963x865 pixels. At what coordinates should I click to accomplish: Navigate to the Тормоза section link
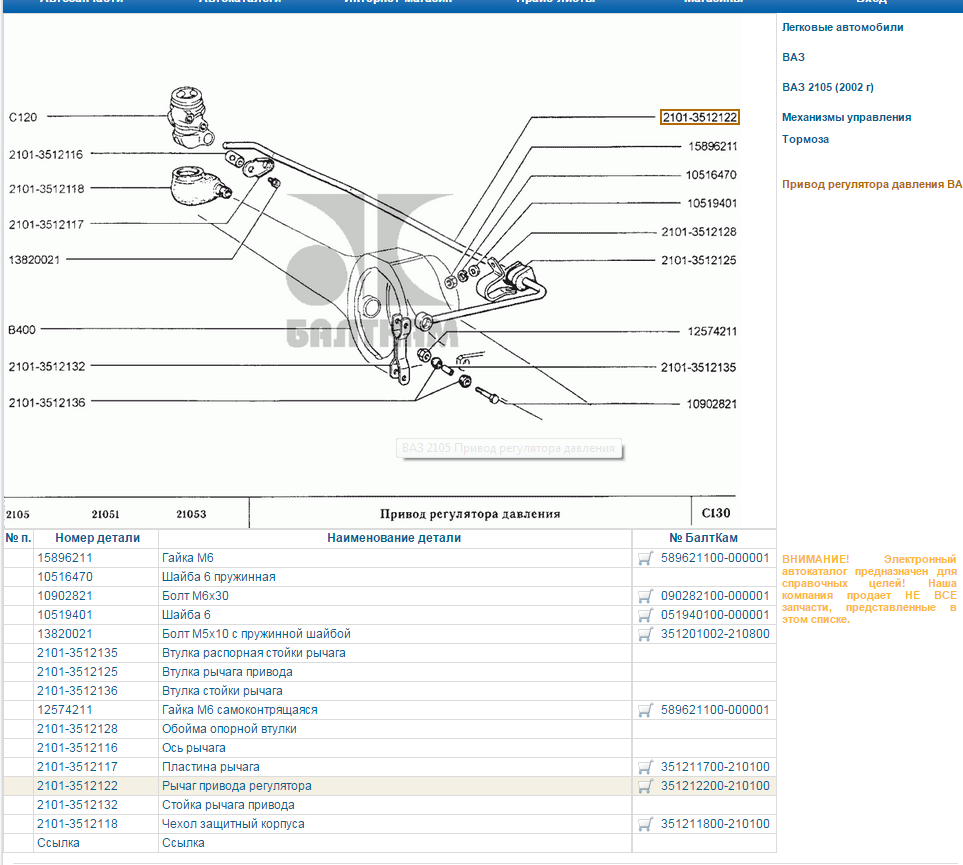(x=805, y=139)
